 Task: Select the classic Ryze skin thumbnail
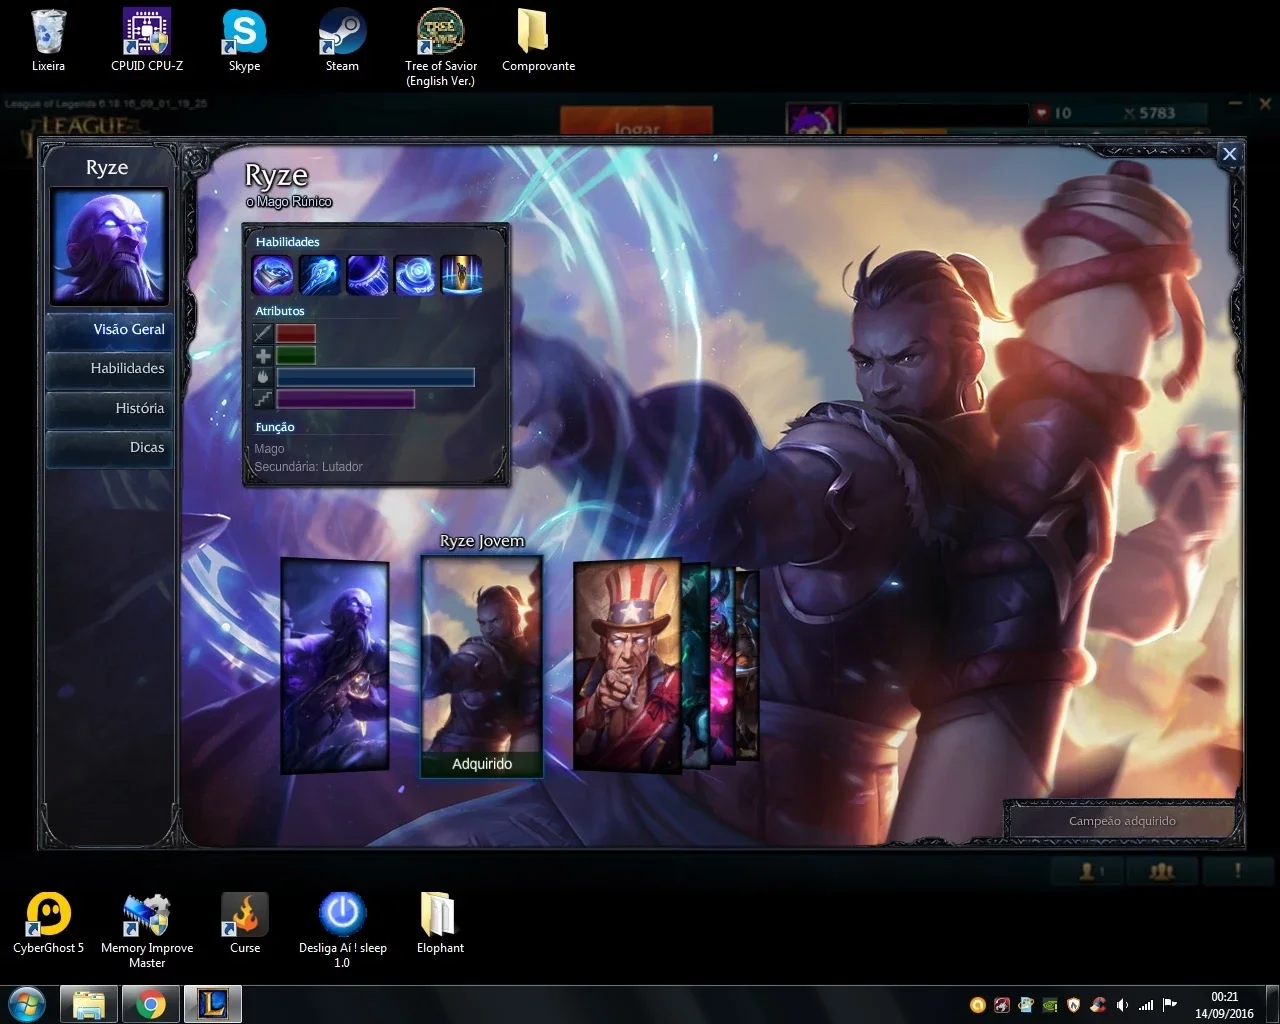click(335, 666)
